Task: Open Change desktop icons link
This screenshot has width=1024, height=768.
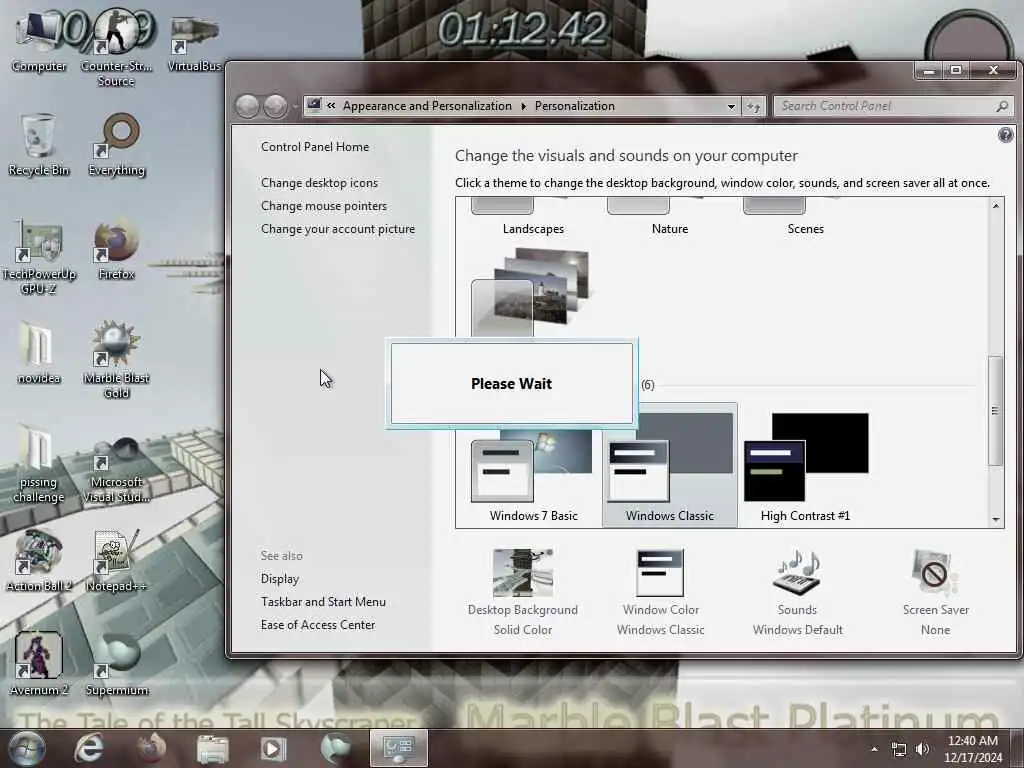Action: (x=319, y=183)
